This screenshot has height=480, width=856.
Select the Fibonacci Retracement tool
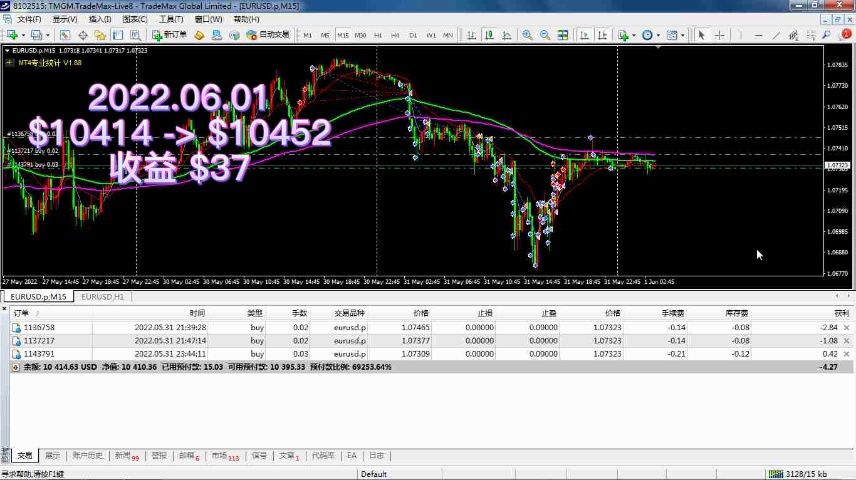(811, 35)
